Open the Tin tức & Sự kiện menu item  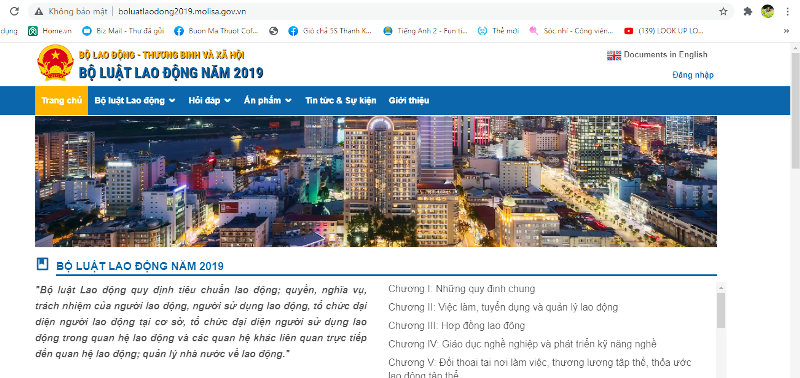pos(341,100)
